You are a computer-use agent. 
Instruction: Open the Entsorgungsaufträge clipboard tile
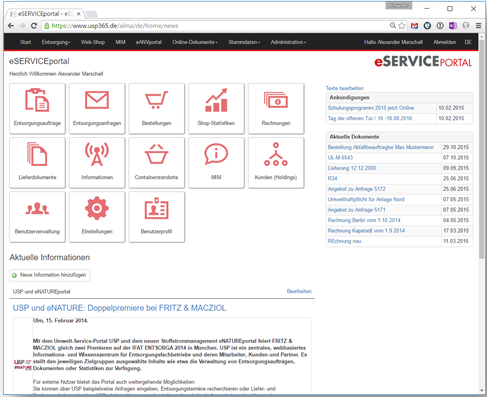pos(37,109)
